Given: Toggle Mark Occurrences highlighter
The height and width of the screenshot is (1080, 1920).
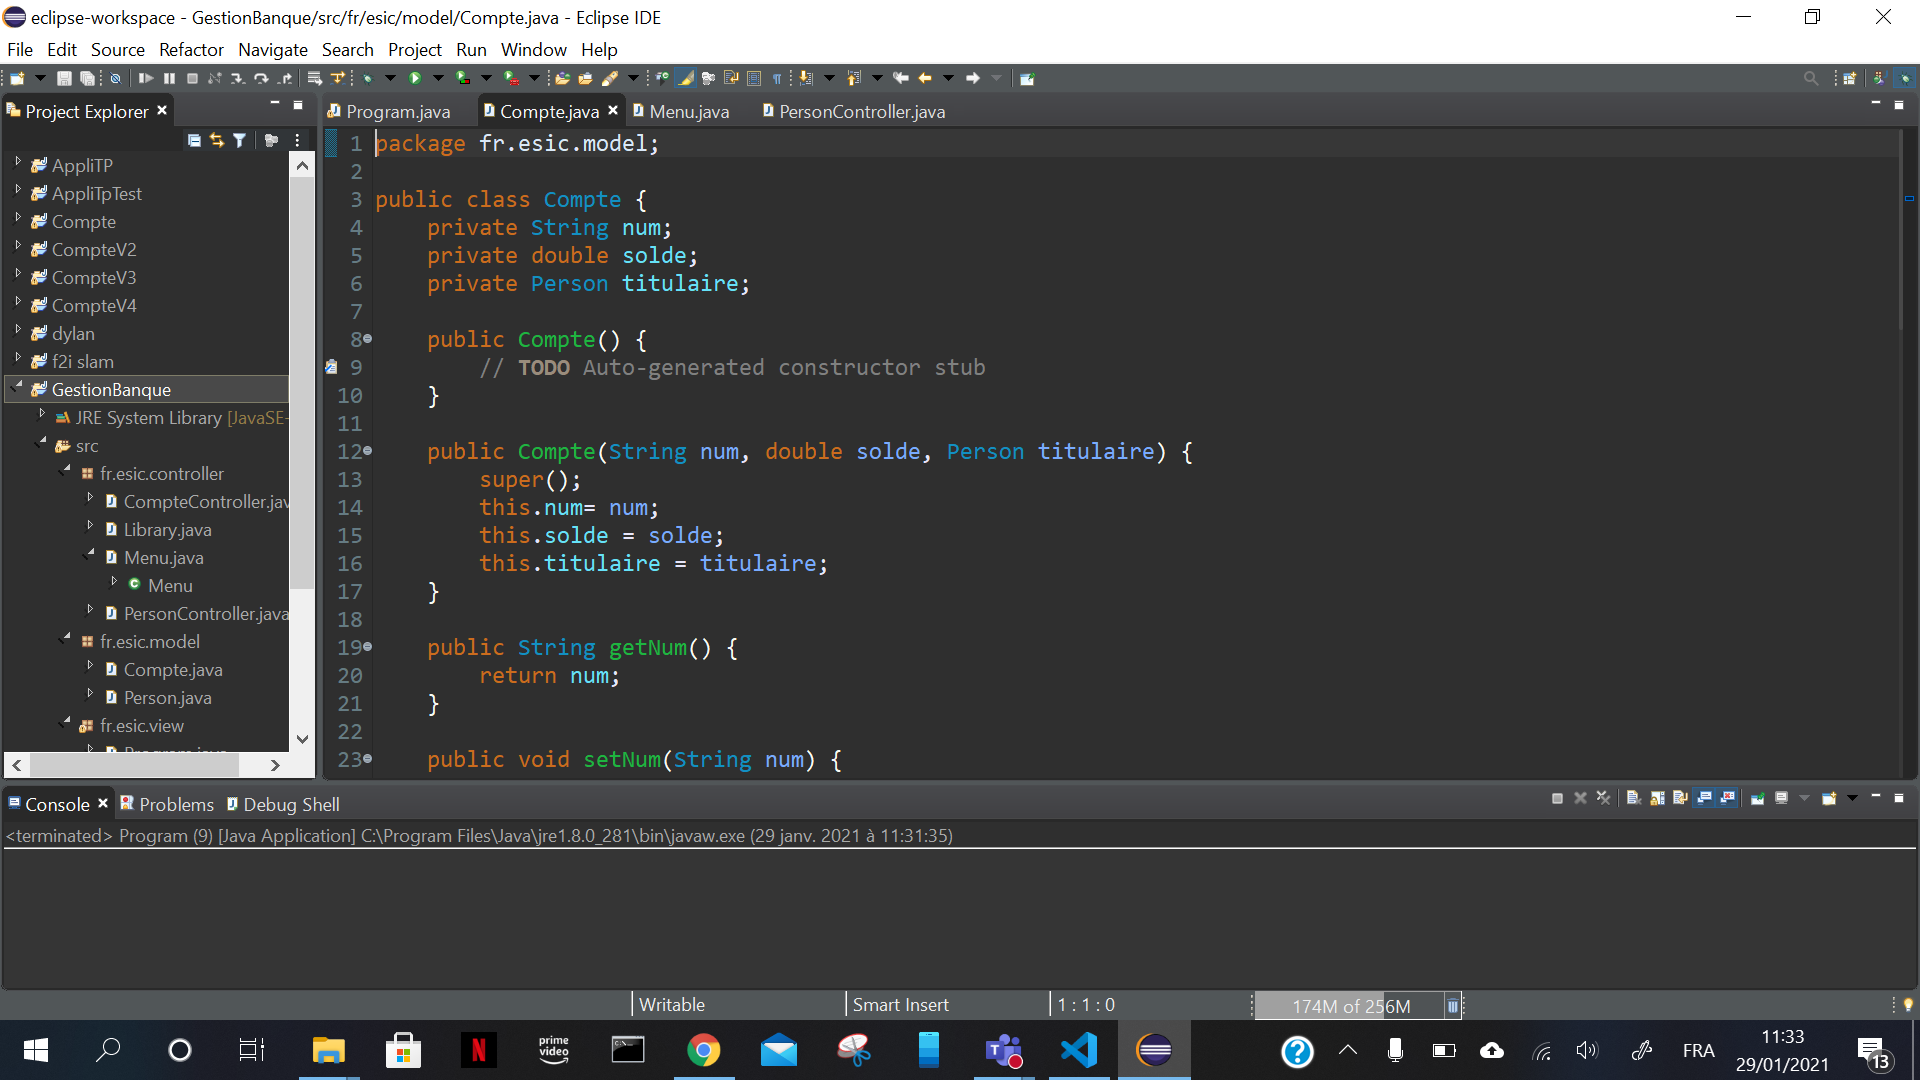Looking at the screenshot, I should 686,78.
